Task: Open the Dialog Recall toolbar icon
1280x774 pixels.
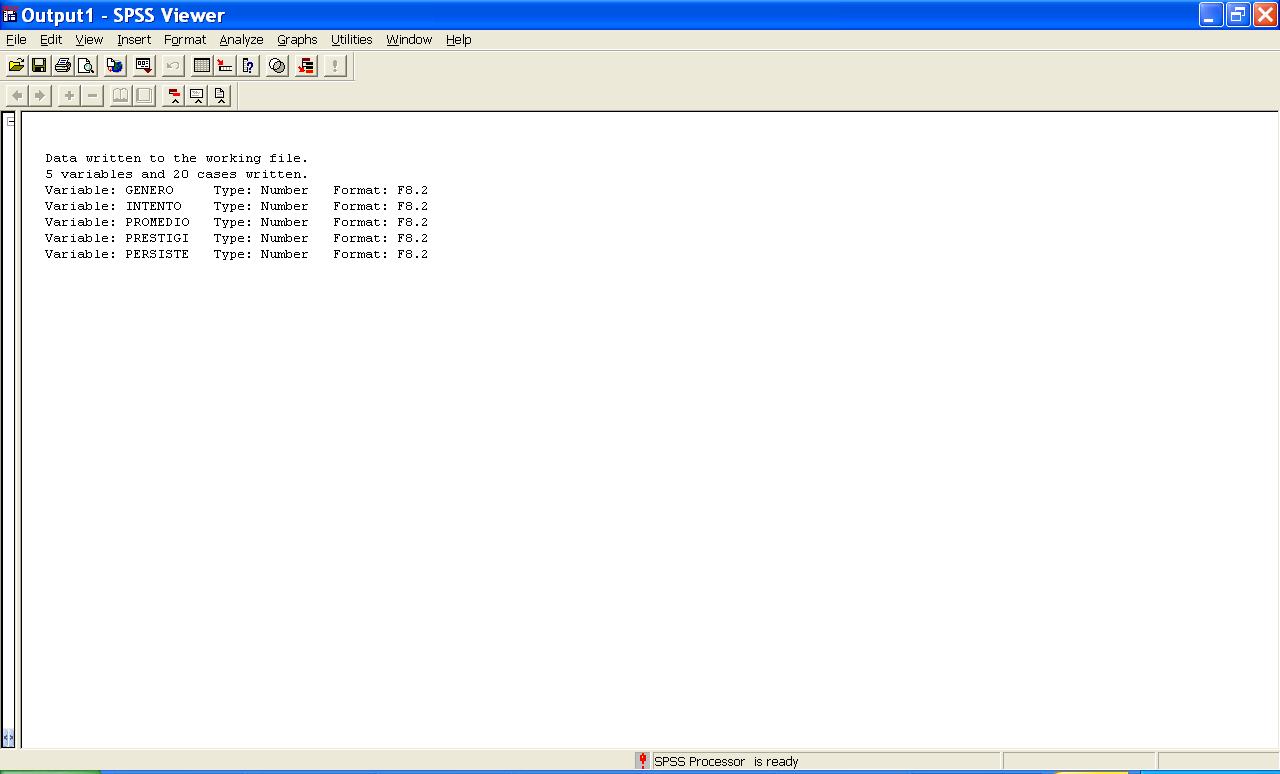Action: coord(144,66)
